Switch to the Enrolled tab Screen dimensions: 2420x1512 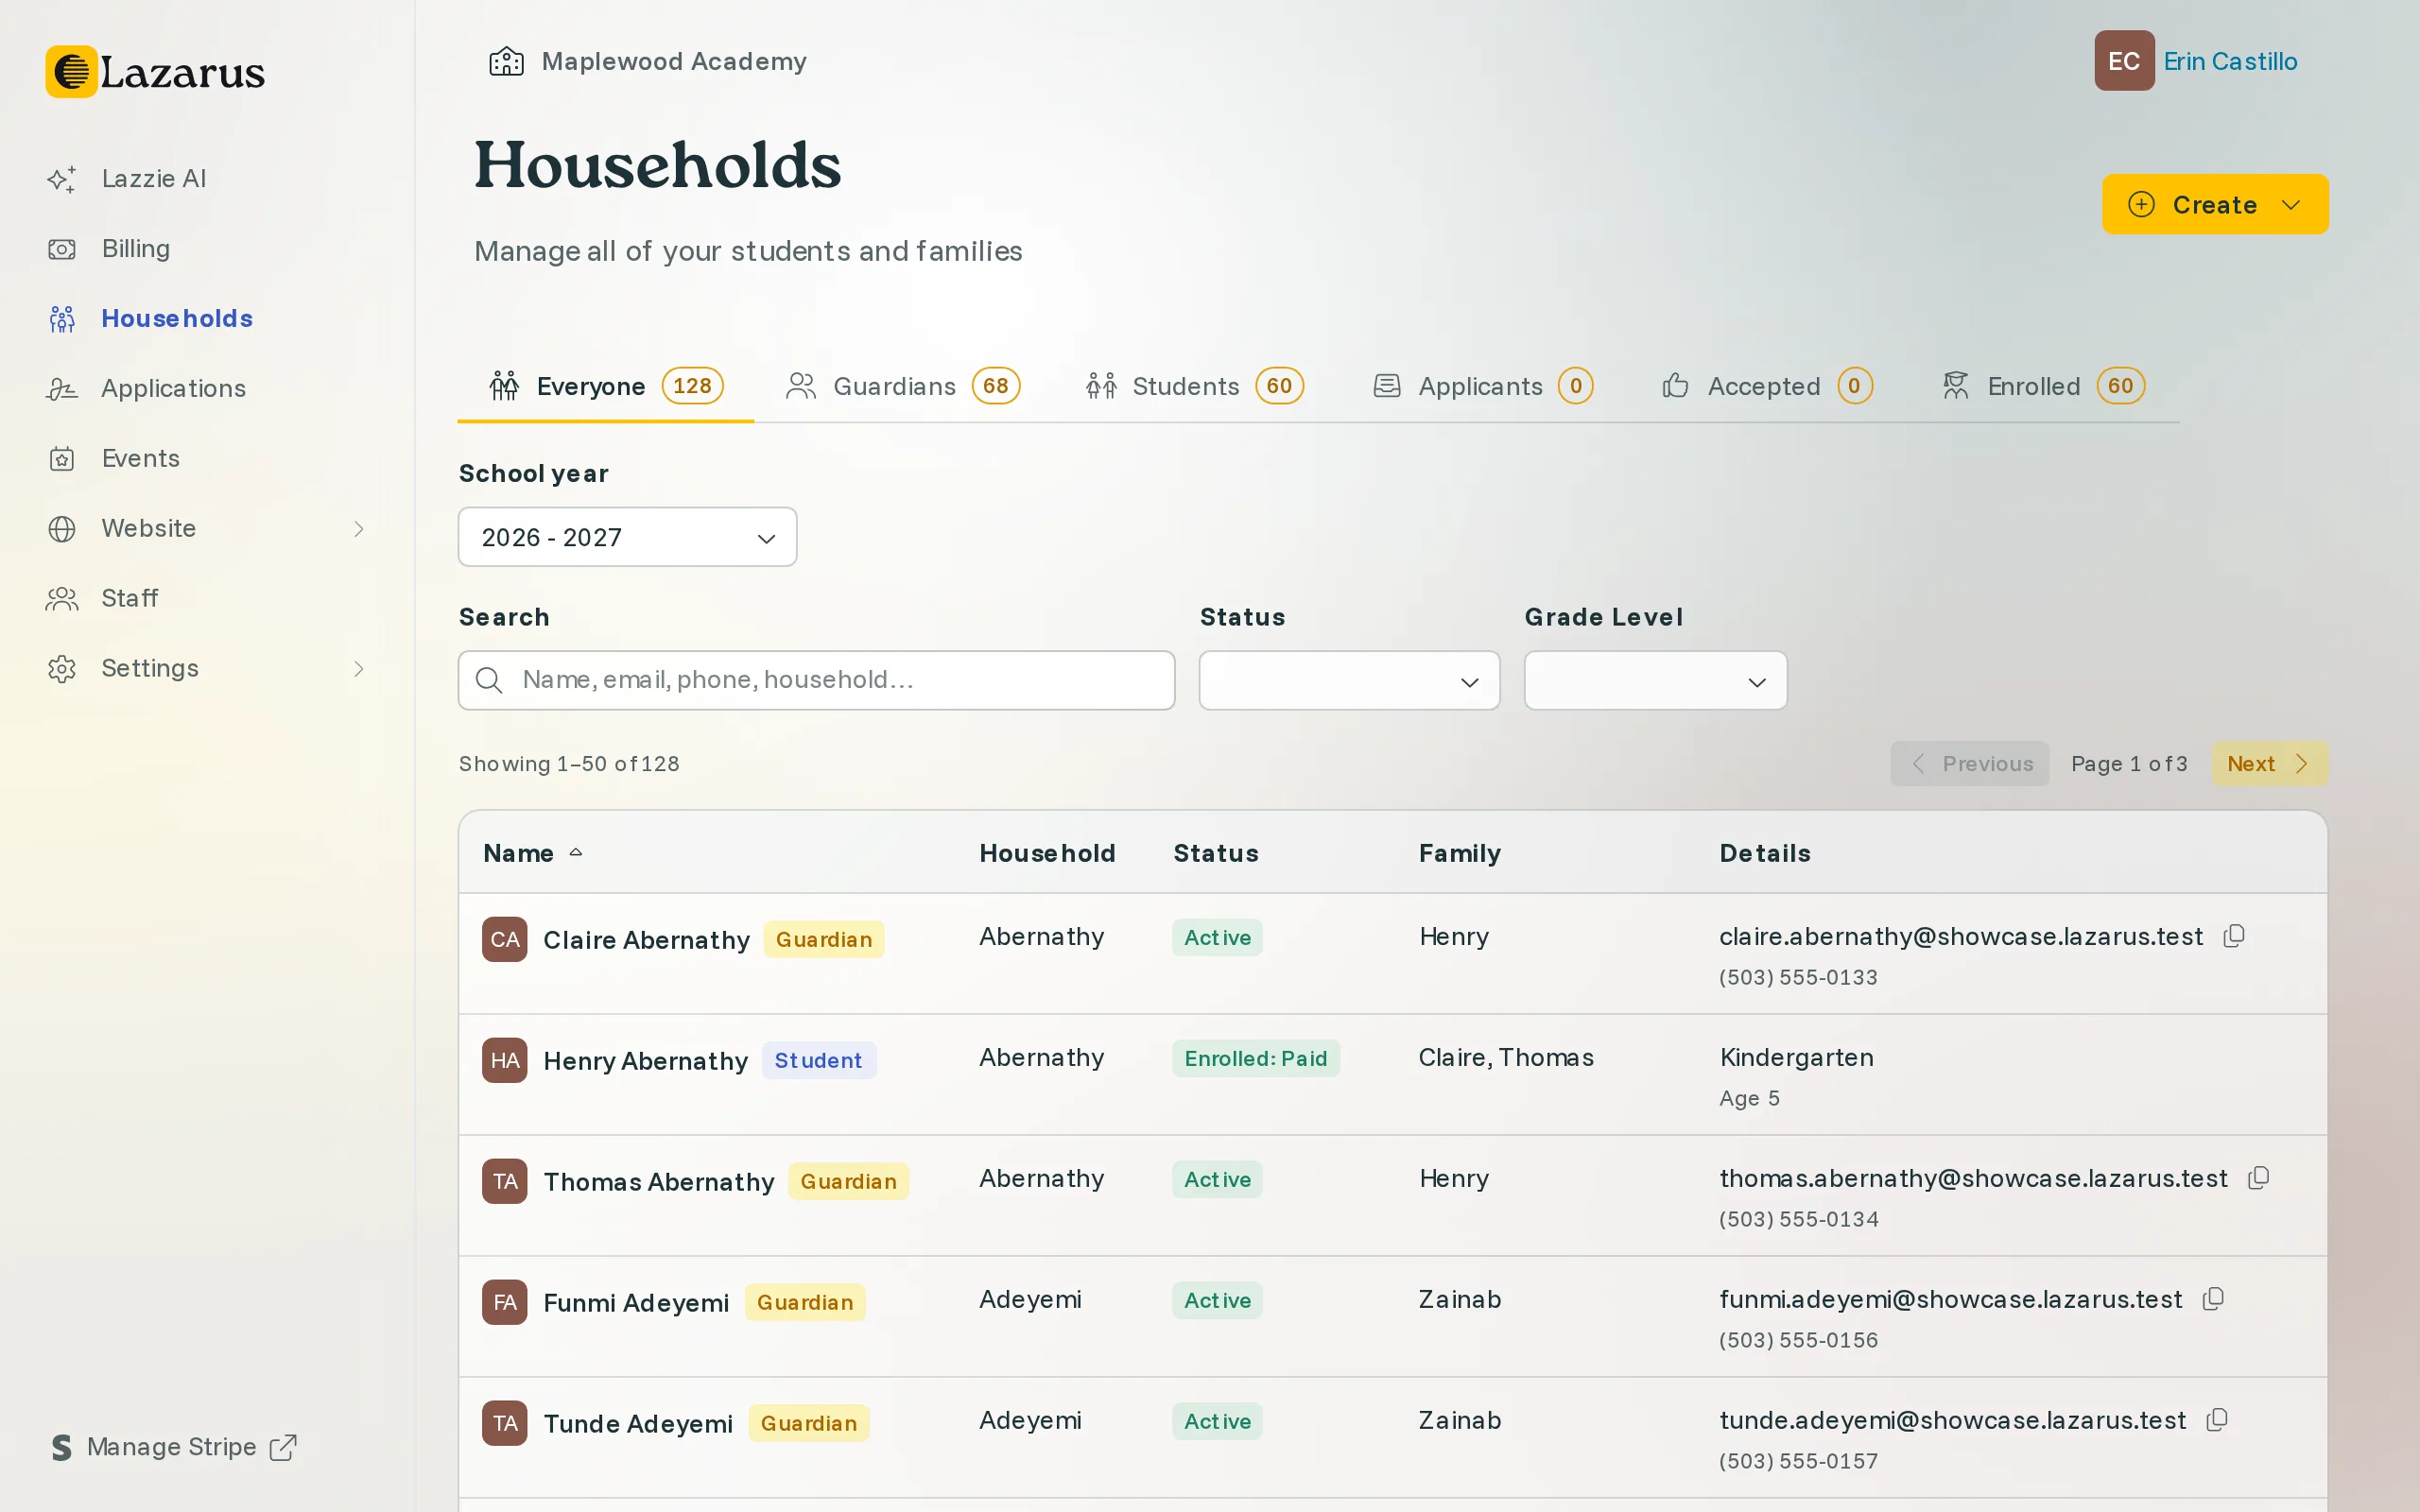click(x=2043, y=386)
